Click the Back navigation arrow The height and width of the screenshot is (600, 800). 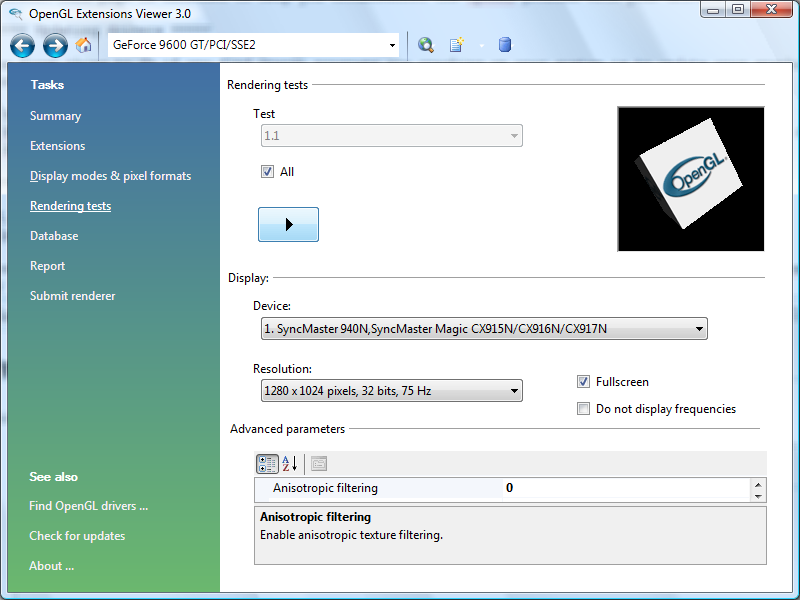[23, 45]
